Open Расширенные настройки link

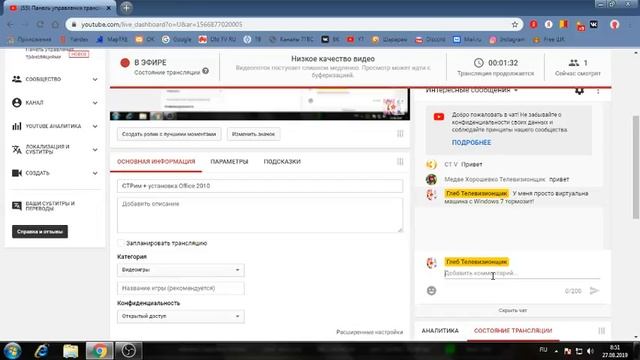[x=369, y=332]
